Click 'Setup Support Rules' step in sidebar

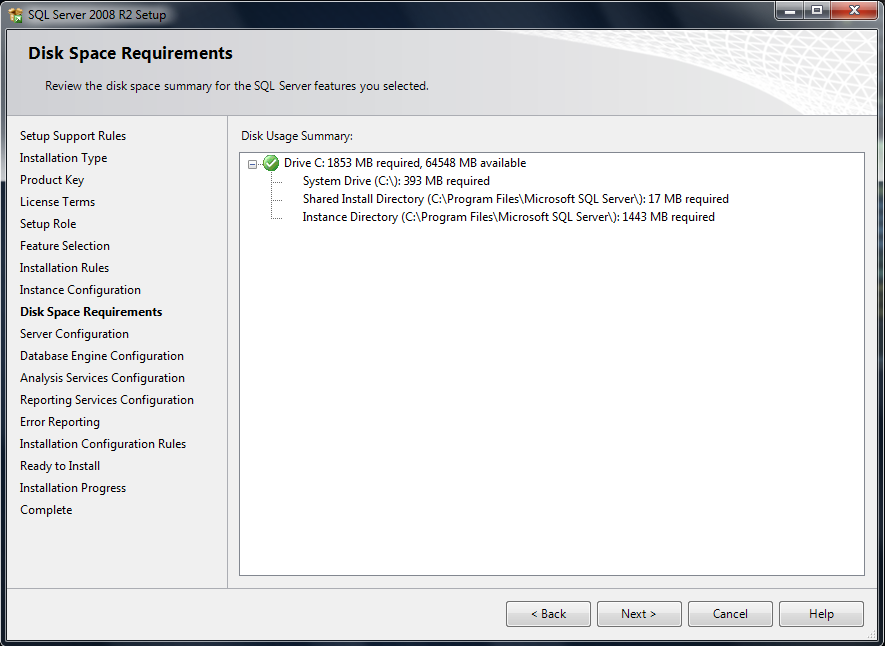click(73, 136)
